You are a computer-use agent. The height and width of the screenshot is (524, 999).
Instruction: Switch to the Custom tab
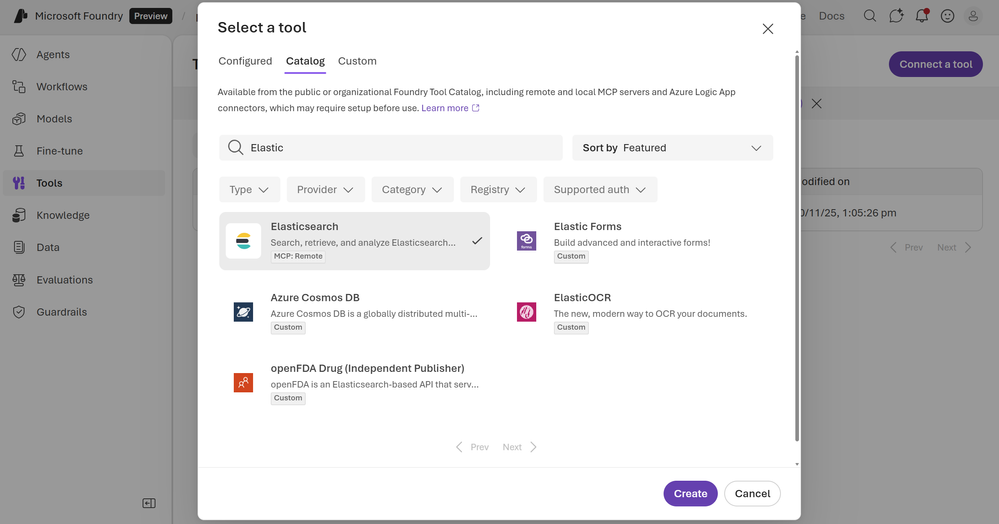357,61
